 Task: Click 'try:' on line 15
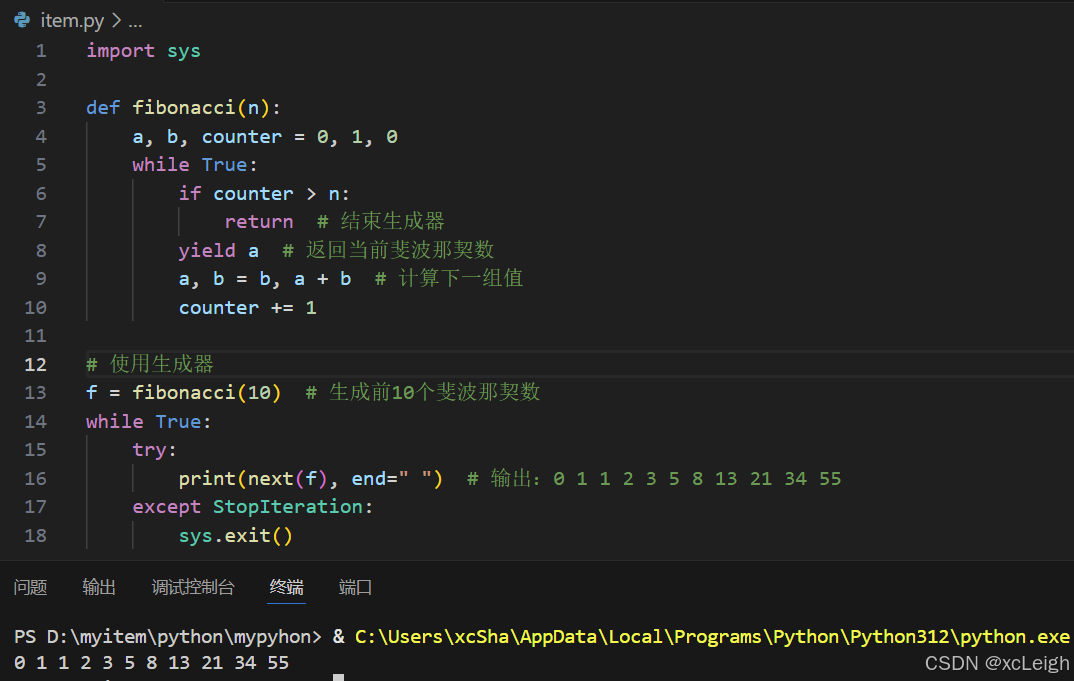coord(155,450)
